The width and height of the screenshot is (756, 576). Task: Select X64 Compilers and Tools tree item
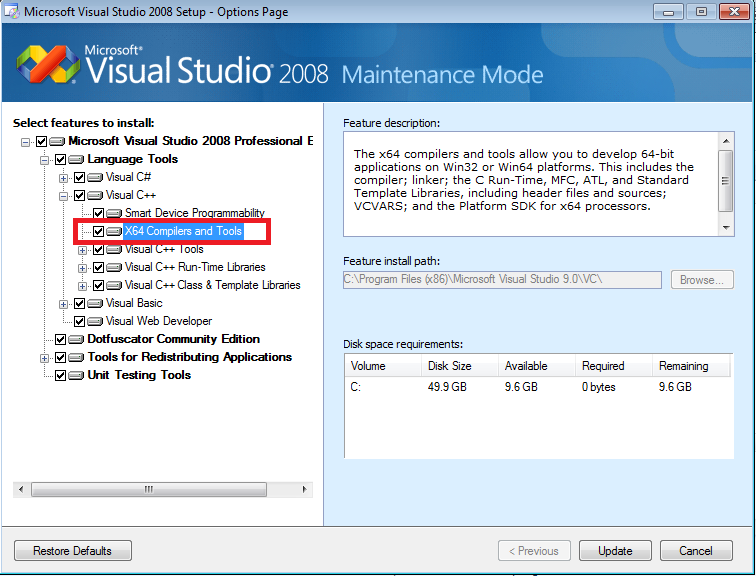coord(183,231)
